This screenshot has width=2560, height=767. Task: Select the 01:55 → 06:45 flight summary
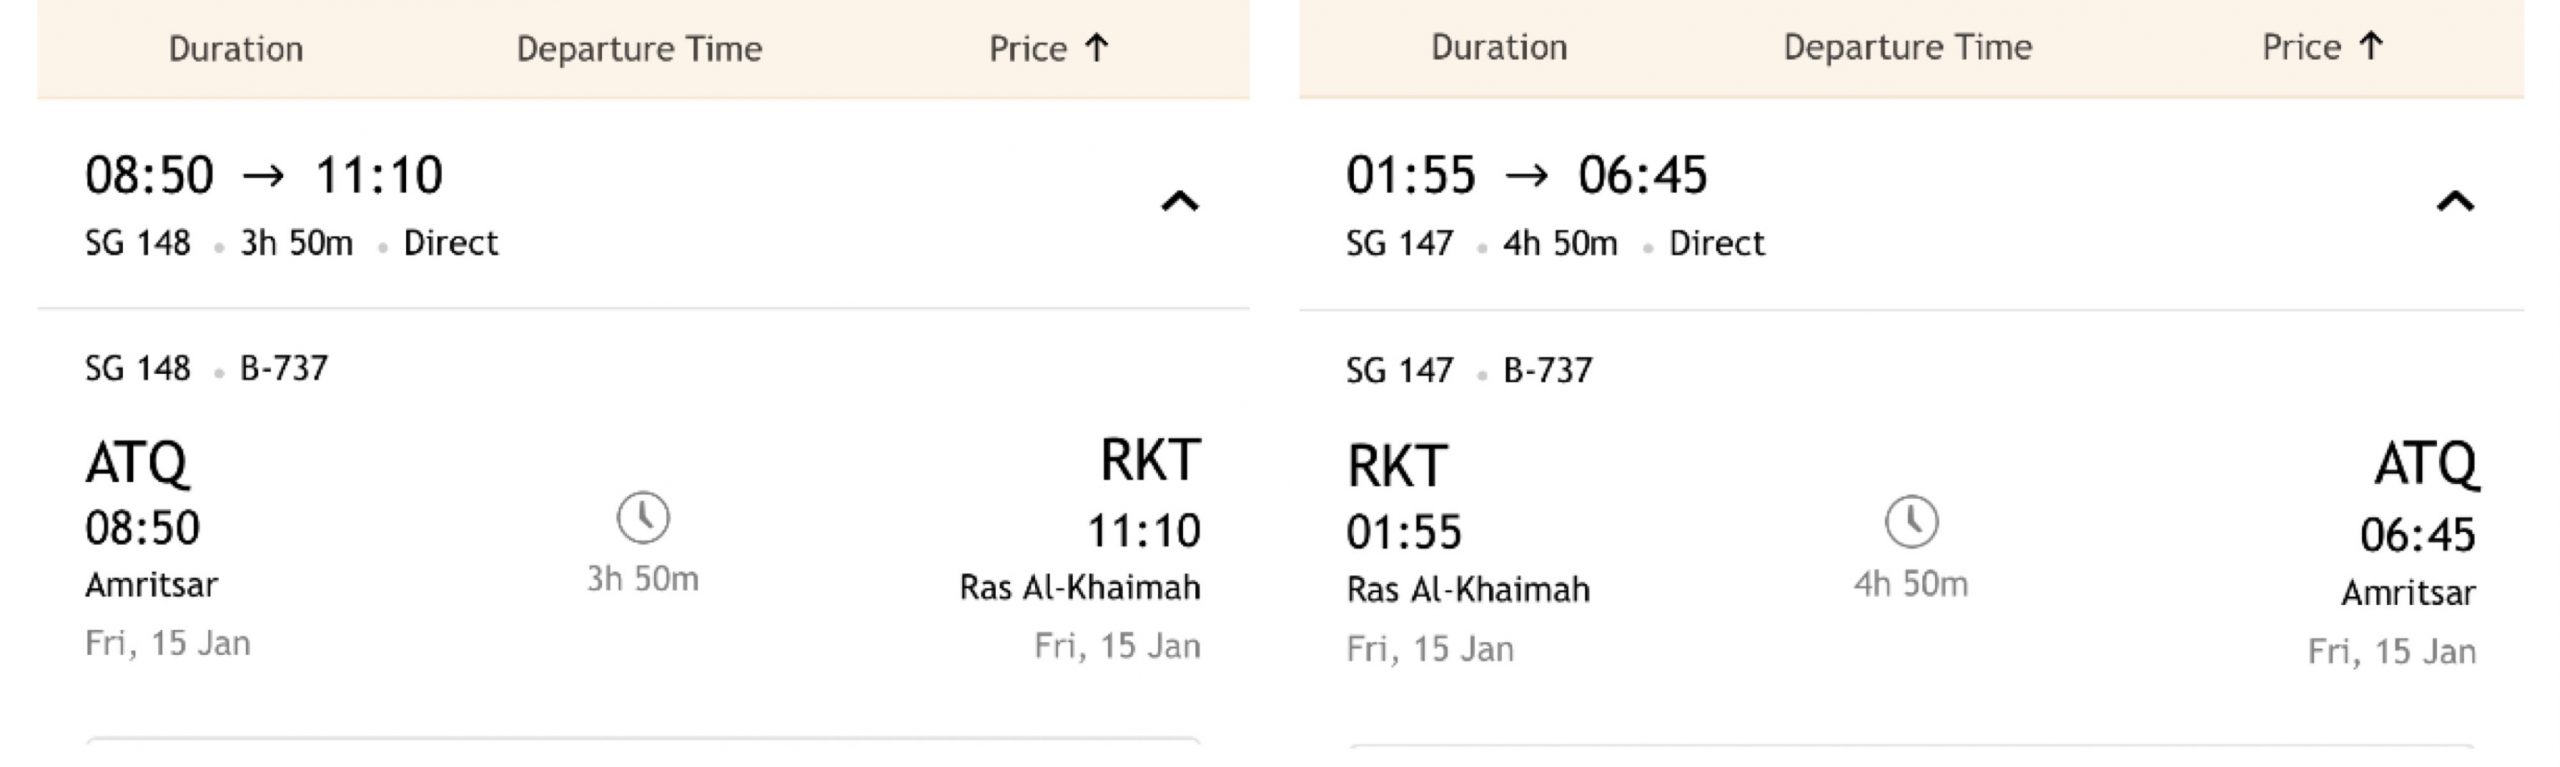(1911, 205)
